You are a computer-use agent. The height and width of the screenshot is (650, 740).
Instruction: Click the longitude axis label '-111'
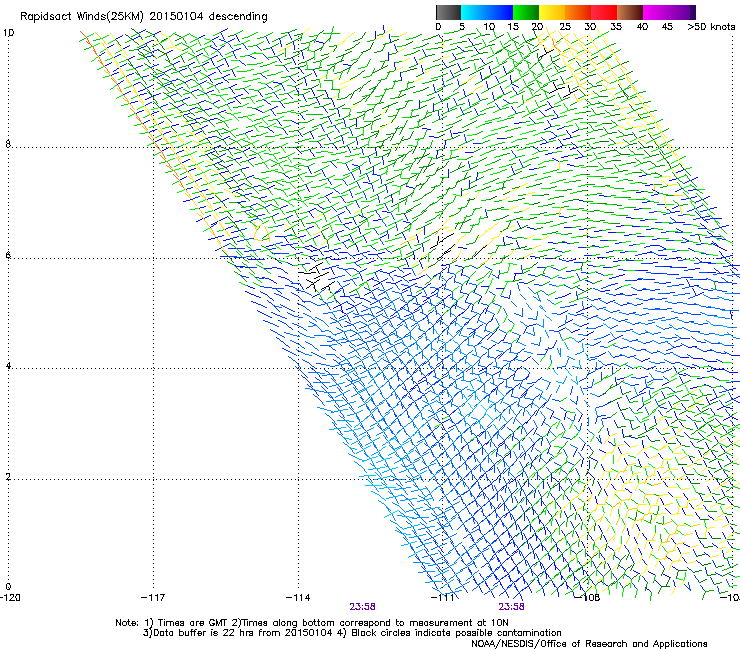click(x=443, y=598)
